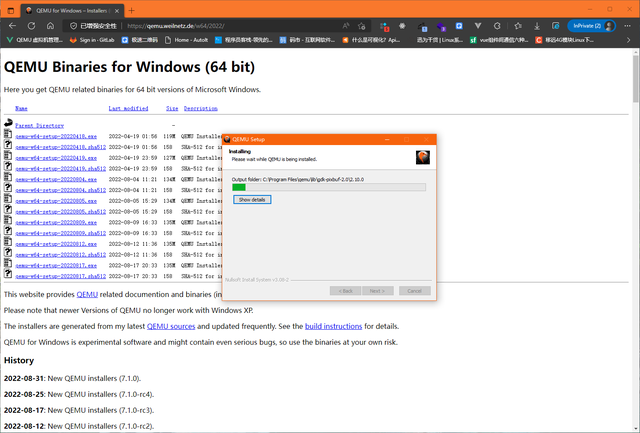Download qemu-w64-setup-20220809.exe

56,222
